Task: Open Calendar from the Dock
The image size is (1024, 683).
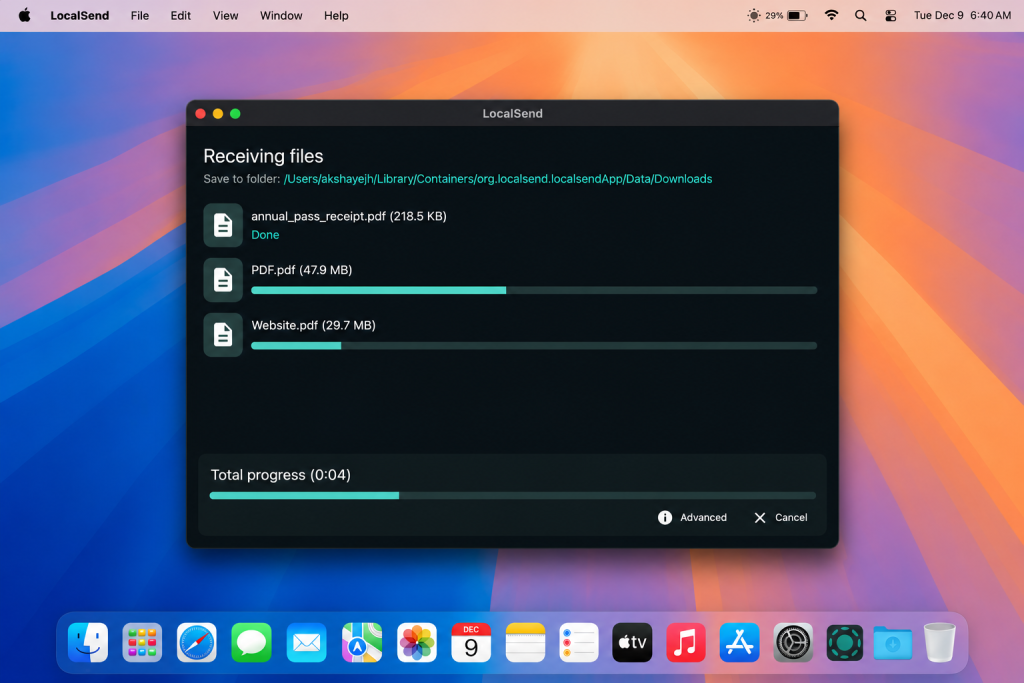Action: click(x=471, y=643)
